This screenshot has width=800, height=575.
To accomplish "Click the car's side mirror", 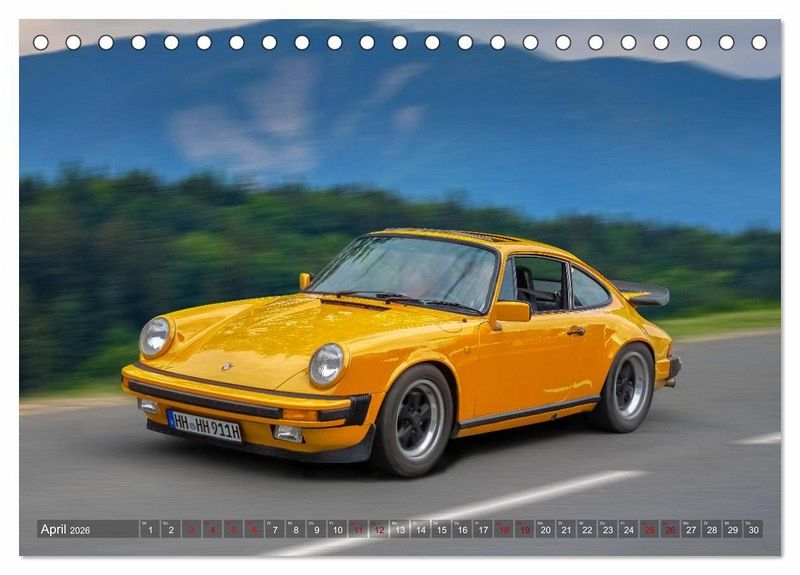I will click(510, 312).
